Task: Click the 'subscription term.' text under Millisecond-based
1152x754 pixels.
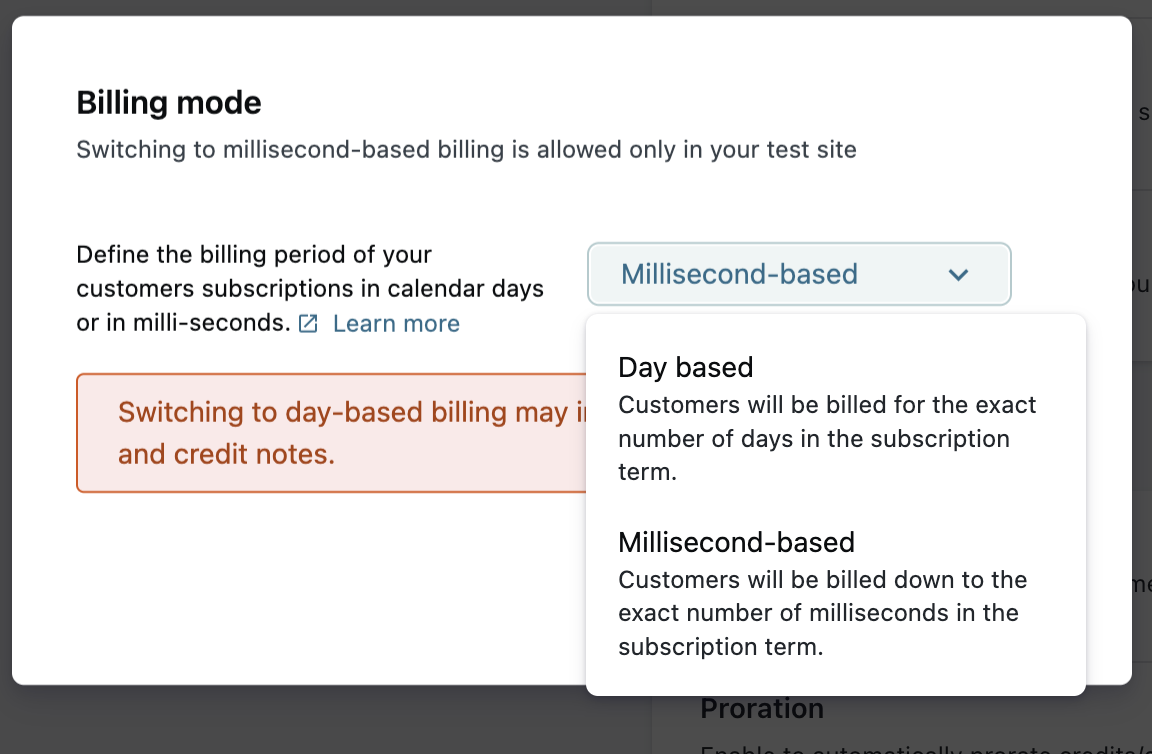Action: (x=720, y=647)
